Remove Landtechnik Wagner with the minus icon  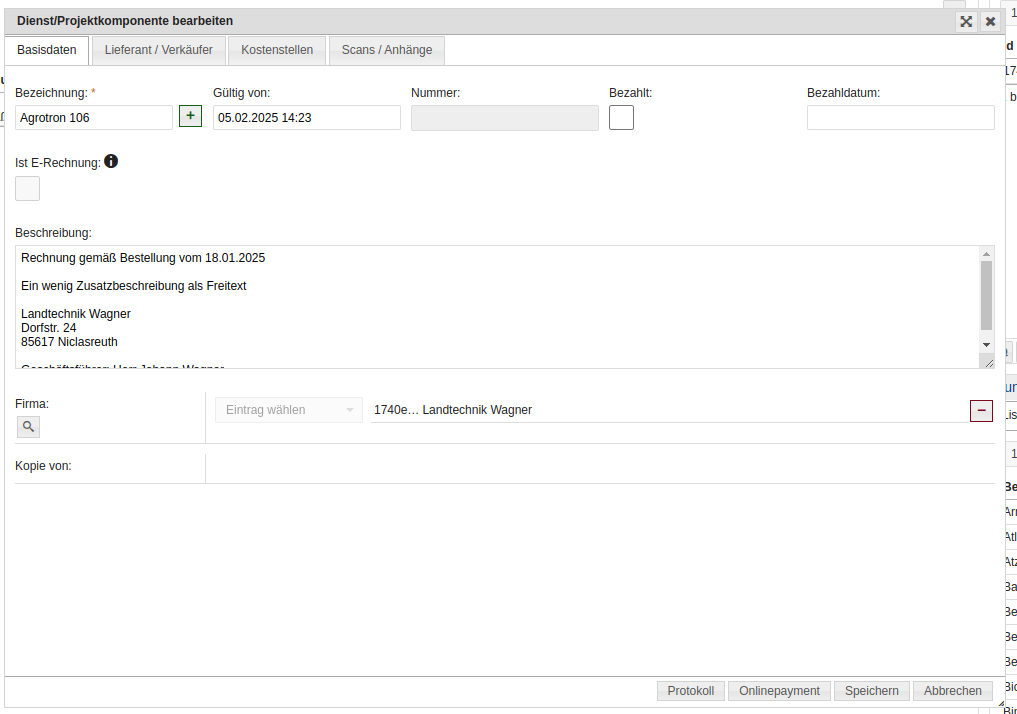(x=981, y=410)
